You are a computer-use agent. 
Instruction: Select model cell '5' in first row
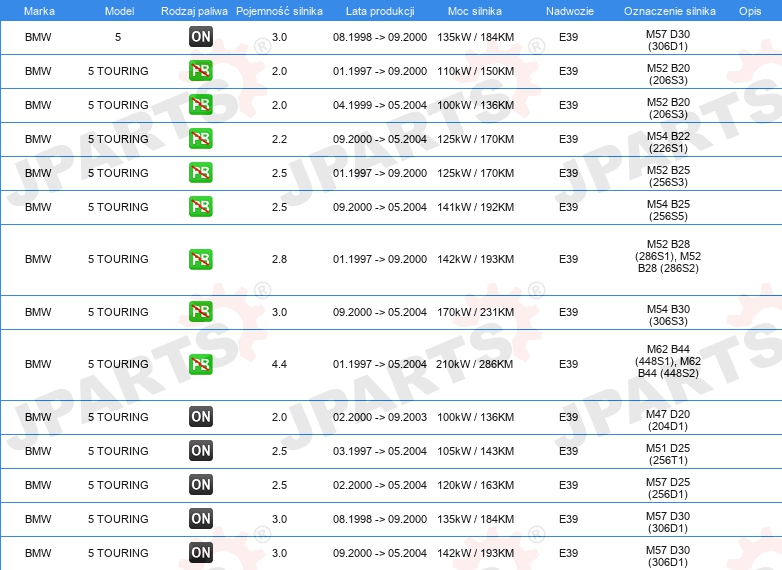tap(118, 37)
